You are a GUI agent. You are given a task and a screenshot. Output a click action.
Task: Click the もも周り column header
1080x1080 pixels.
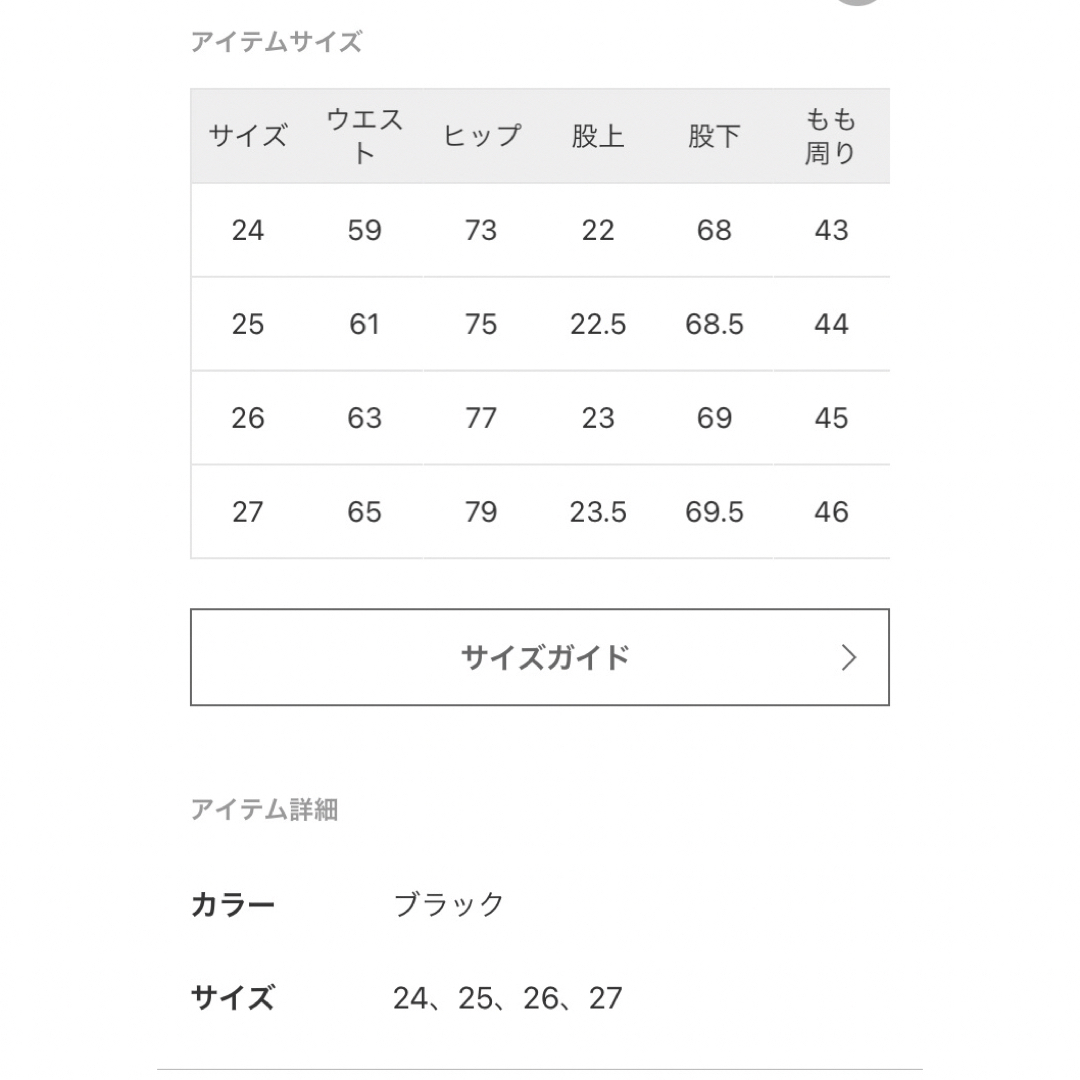tap(831, 136)
